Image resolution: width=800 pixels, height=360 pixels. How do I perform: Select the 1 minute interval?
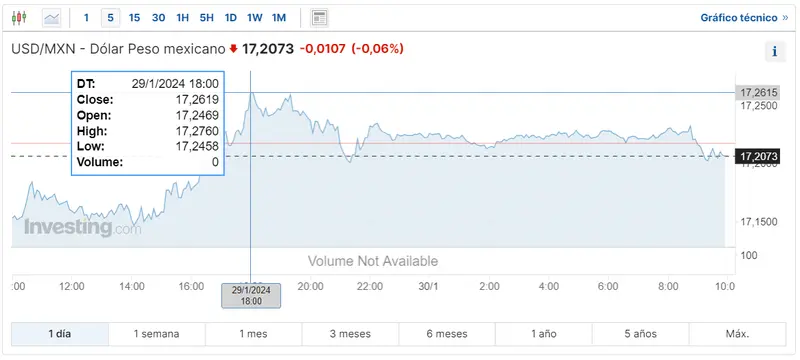pos(86,18)
